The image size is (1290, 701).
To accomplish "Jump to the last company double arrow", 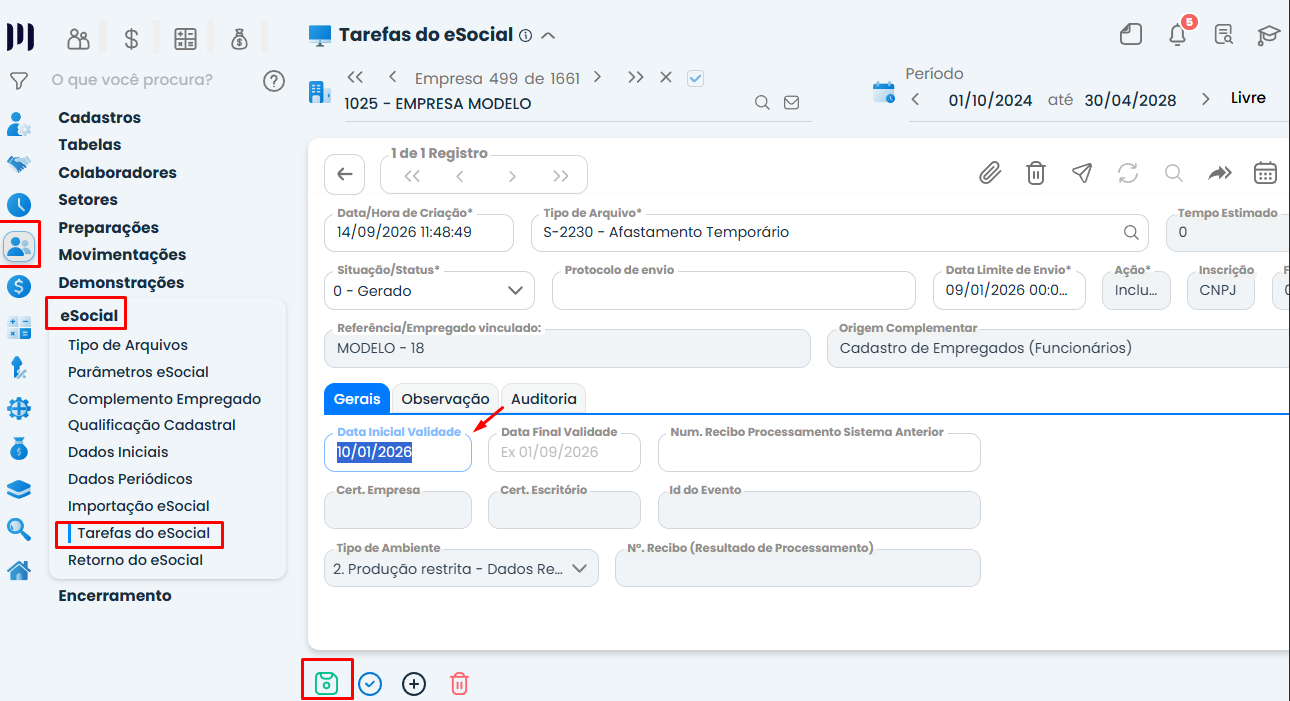I will tap(636, 77).
